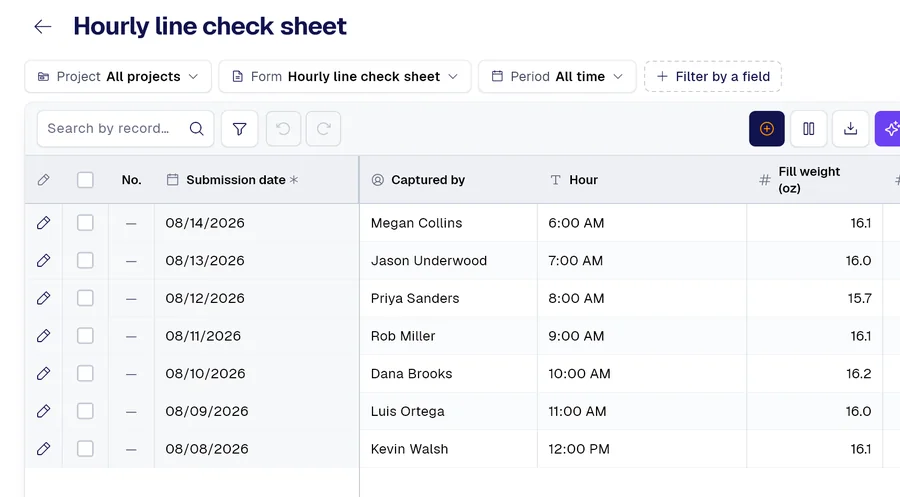Edit the 08/11/2026 record with pencil icon
The height and width of the screenshot is (497, 900).
pos(44,336)
